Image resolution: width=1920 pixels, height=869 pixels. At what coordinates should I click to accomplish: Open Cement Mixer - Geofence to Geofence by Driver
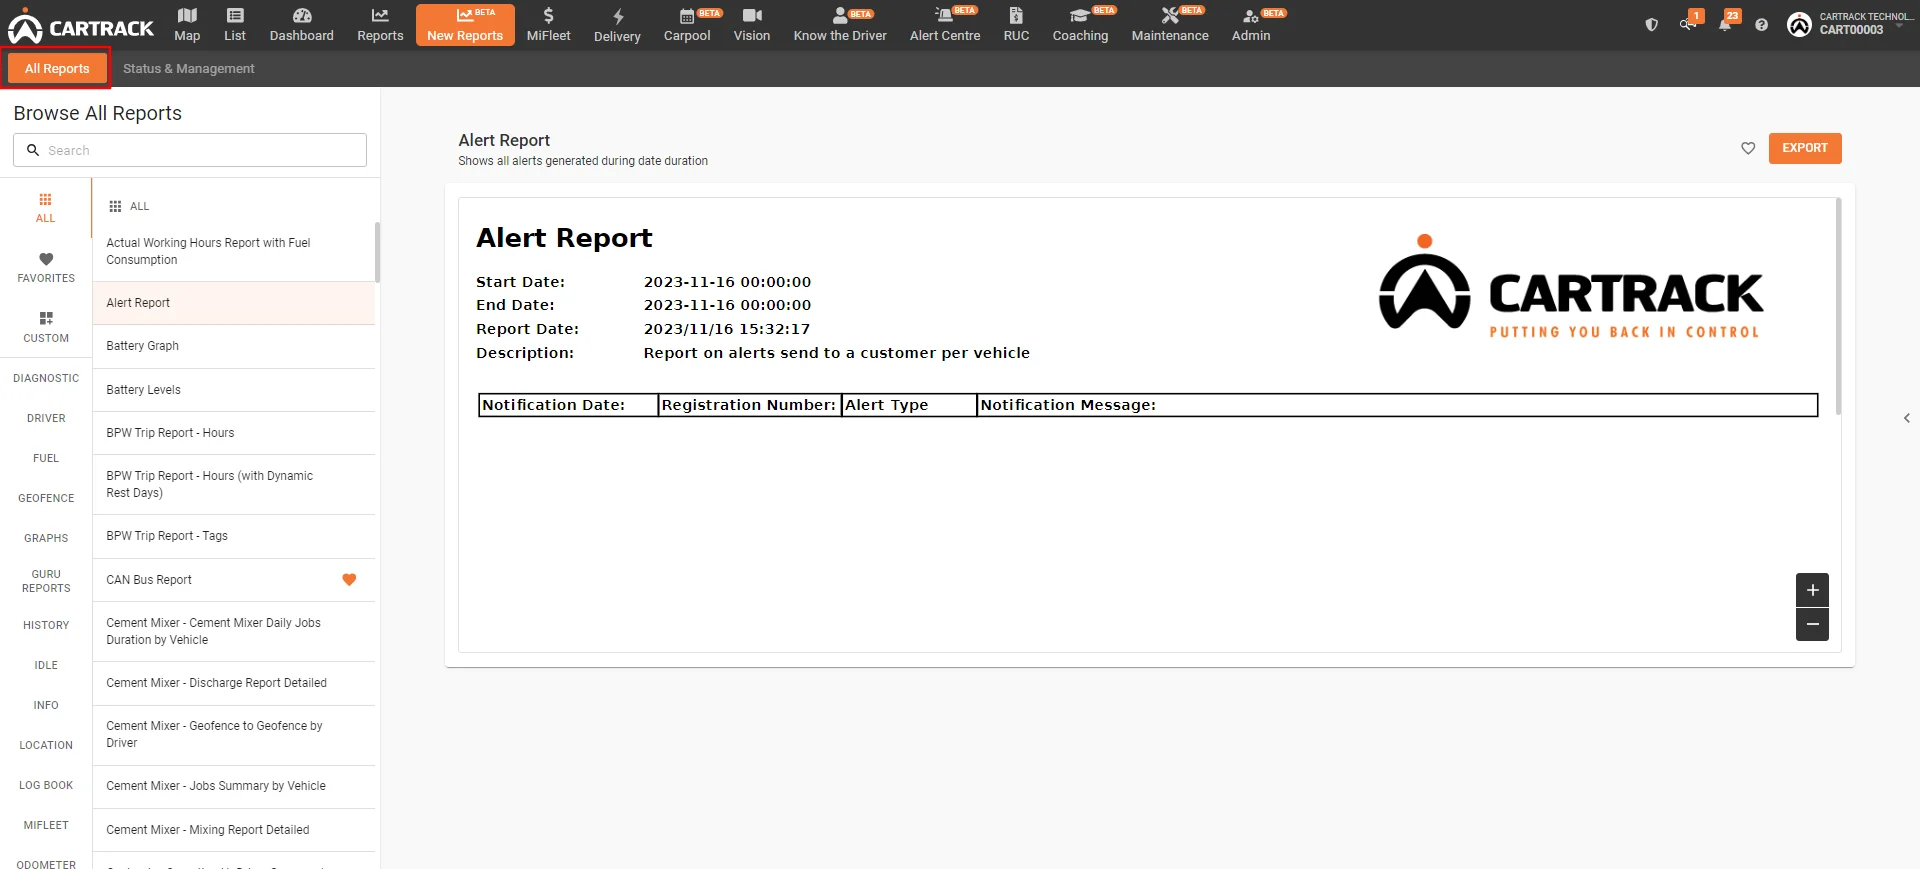(x=234, y=734)
